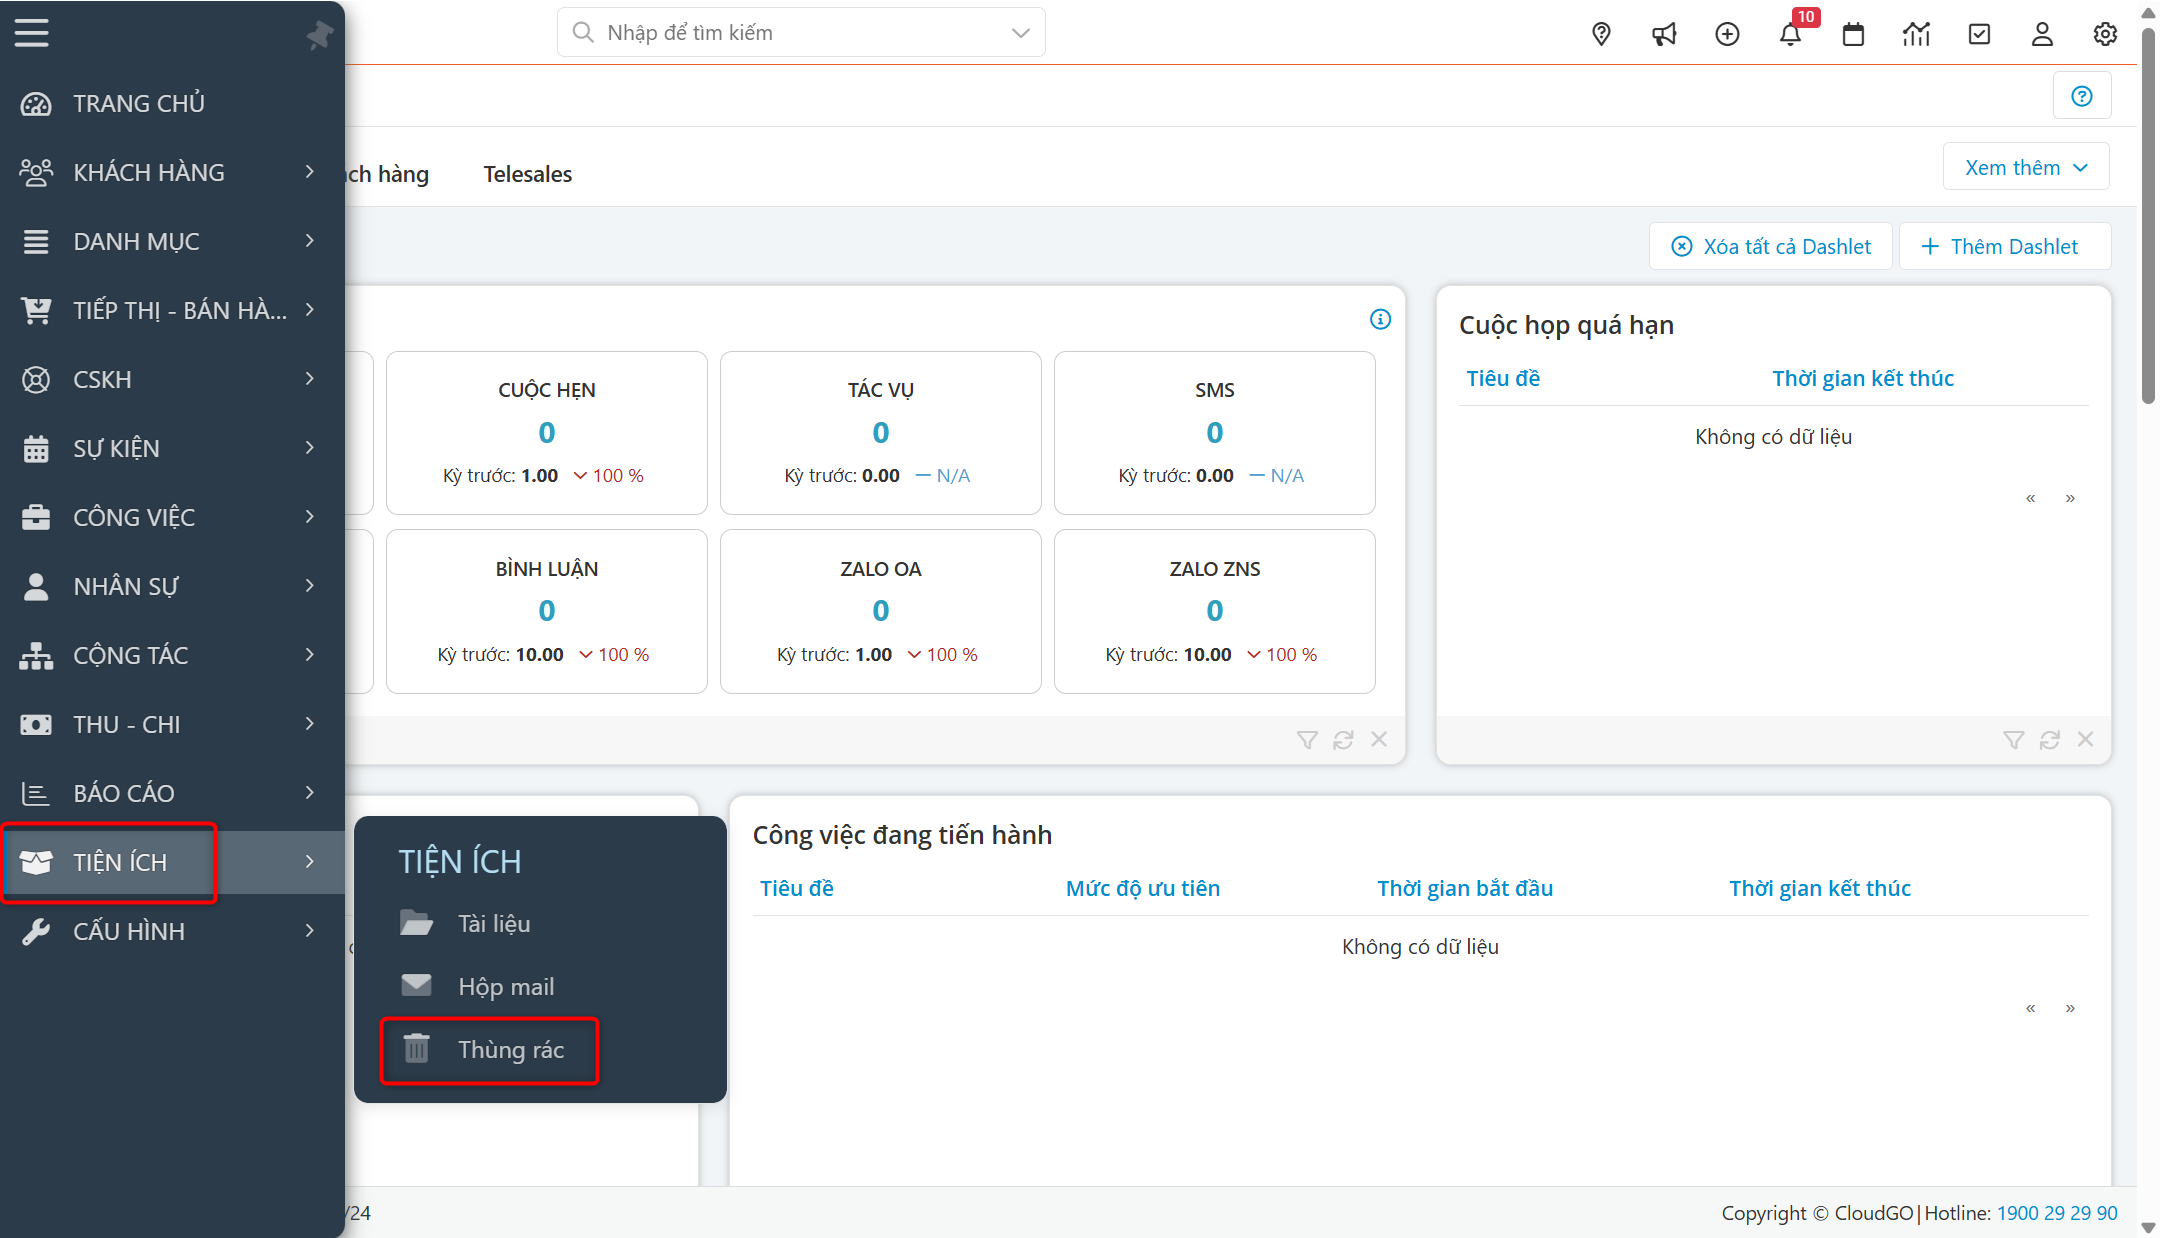Click filter icon in Cuộc họp quá hạn dashlet
Screen dimensions: 2160x1238
coord(2013,739)
